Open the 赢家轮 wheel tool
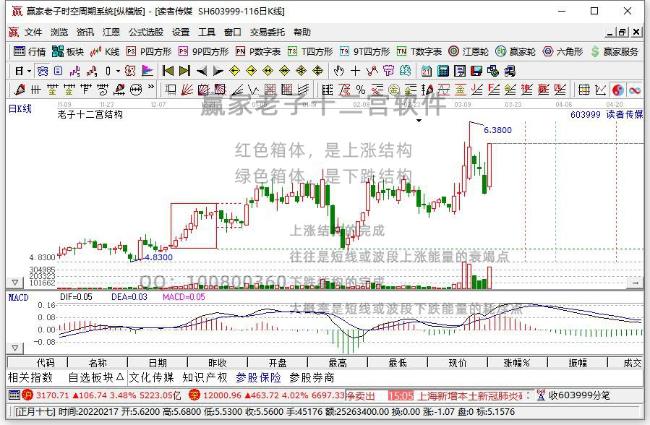The image size is (650, 425). click(x=516, y=51)
